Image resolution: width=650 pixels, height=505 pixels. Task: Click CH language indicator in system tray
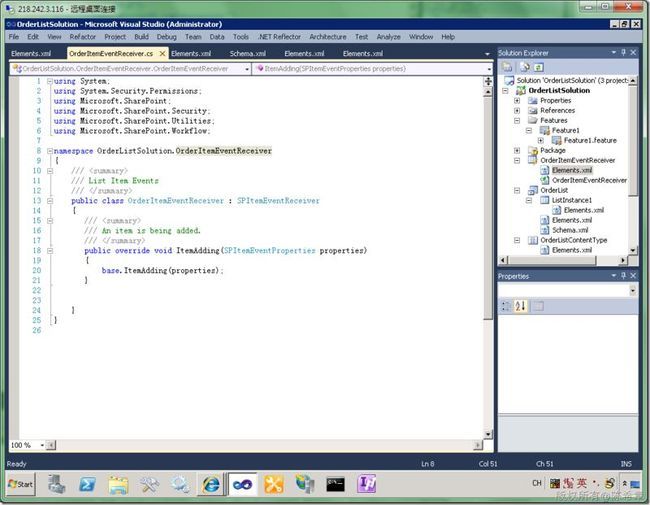point(537,483)
